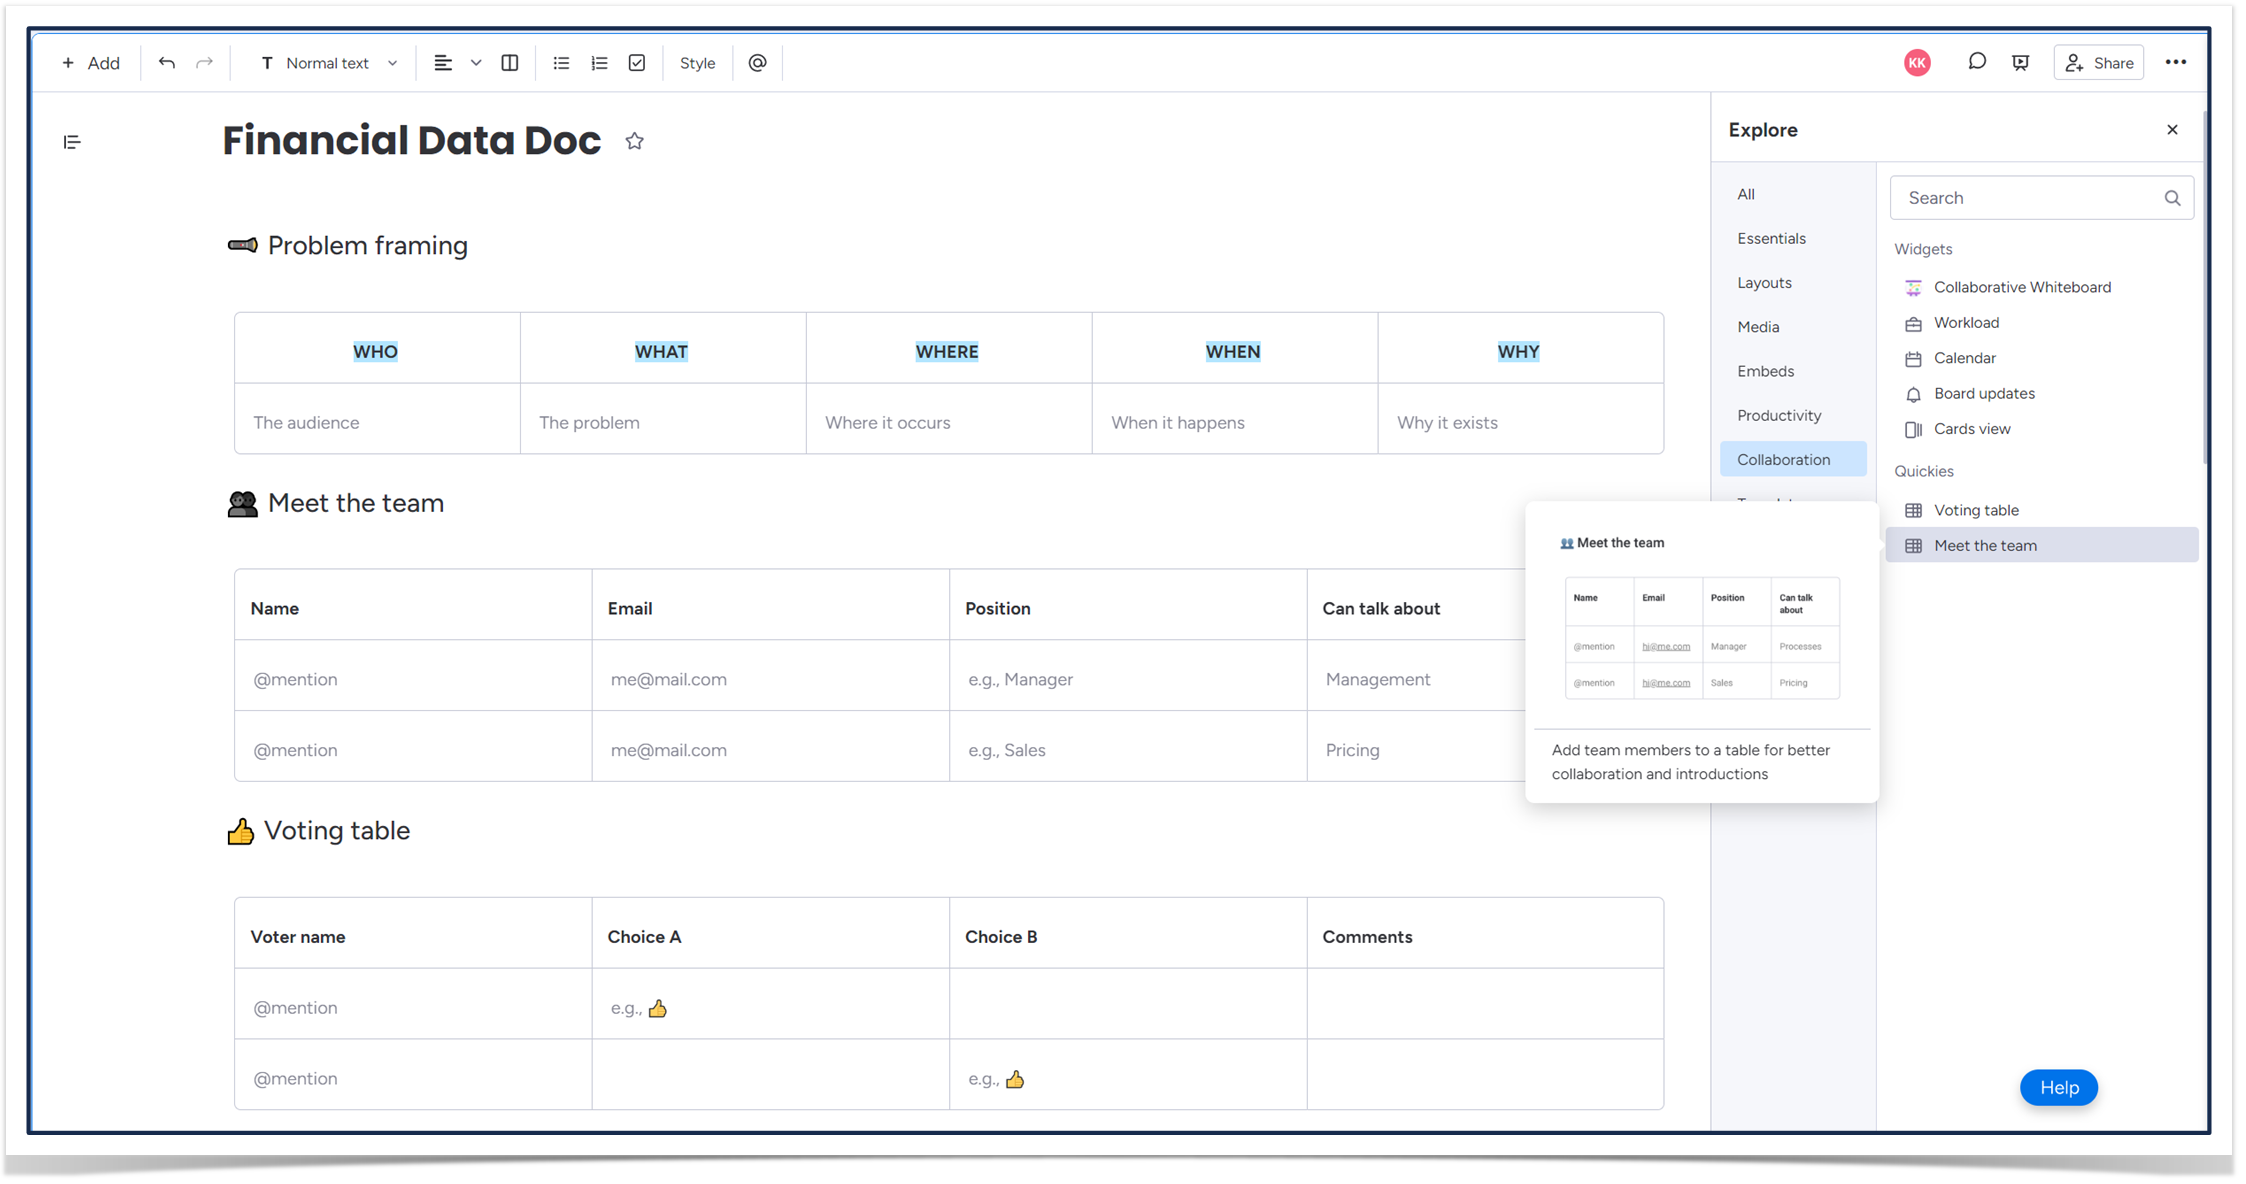Insert a checklist from the toolbar
2246x1184 pixels.
coord(637,63)
